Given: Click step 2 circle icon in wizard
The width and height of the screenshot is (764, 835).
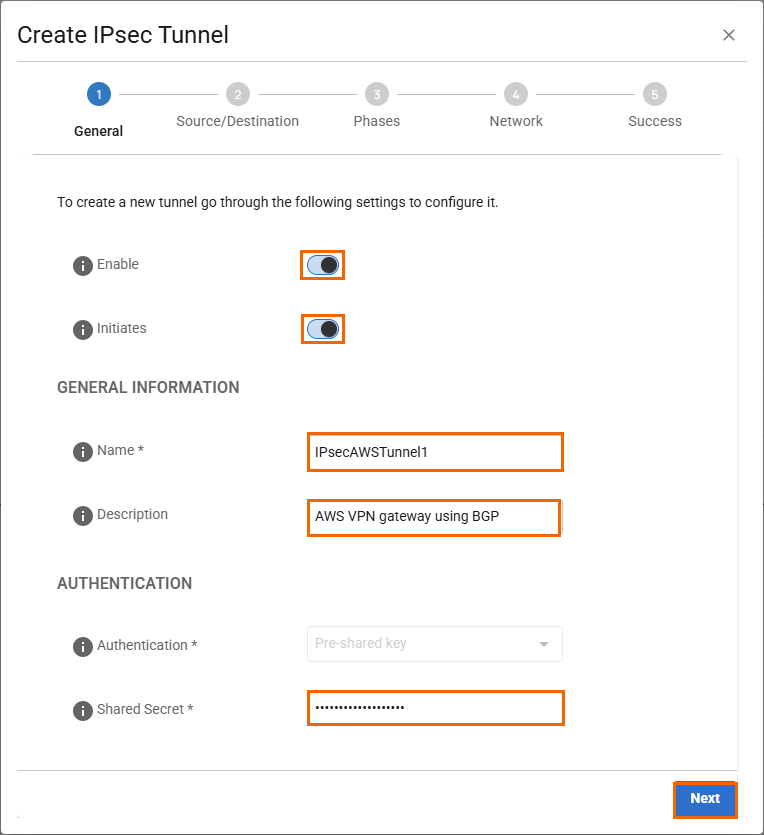Looking at the screenshot, I should (237, 95).
